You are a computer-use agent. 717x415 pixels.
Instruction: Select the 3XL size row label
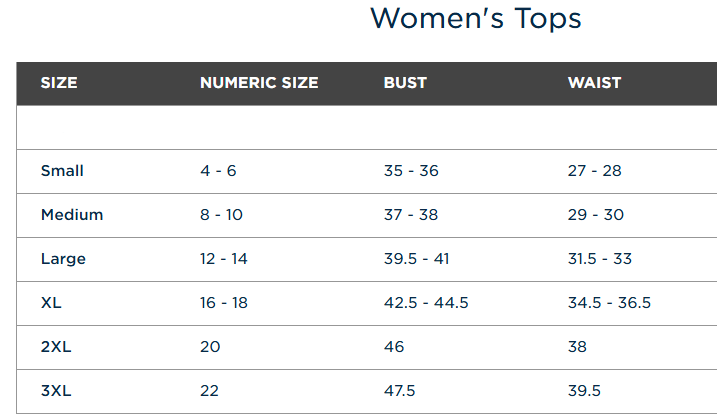click(x=56, y=391)
